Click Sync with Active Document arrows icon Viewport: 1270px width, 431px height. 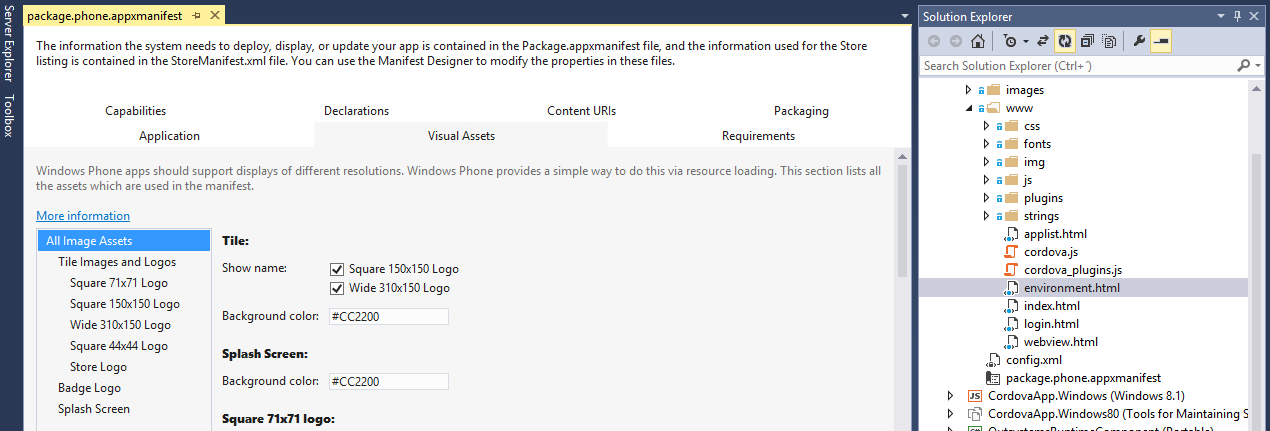[x=1042, y=41]
